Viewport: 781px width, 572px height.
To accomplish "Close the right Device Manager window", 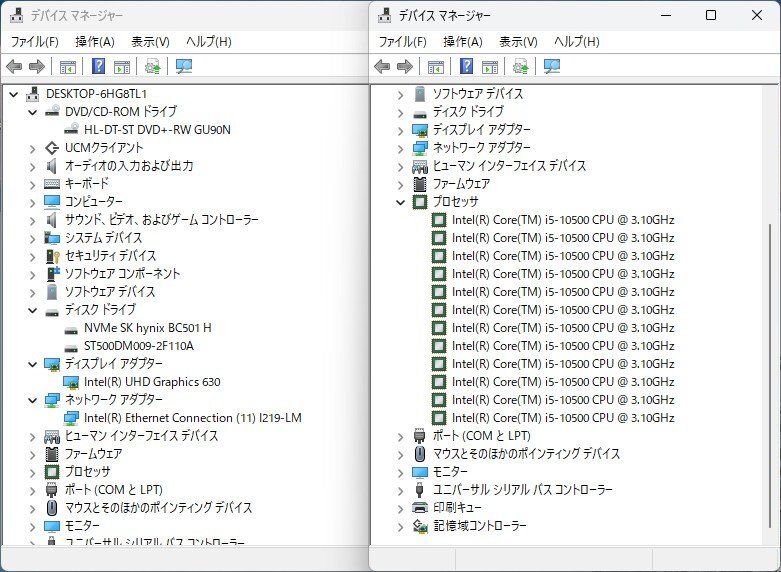I will tap(757, 15).
